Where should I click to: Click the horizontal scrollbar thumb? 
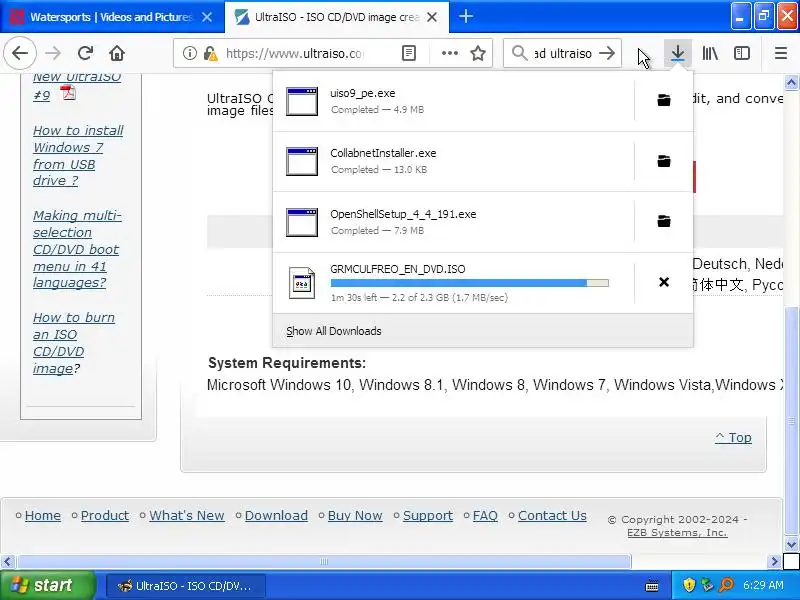(324, 562)
